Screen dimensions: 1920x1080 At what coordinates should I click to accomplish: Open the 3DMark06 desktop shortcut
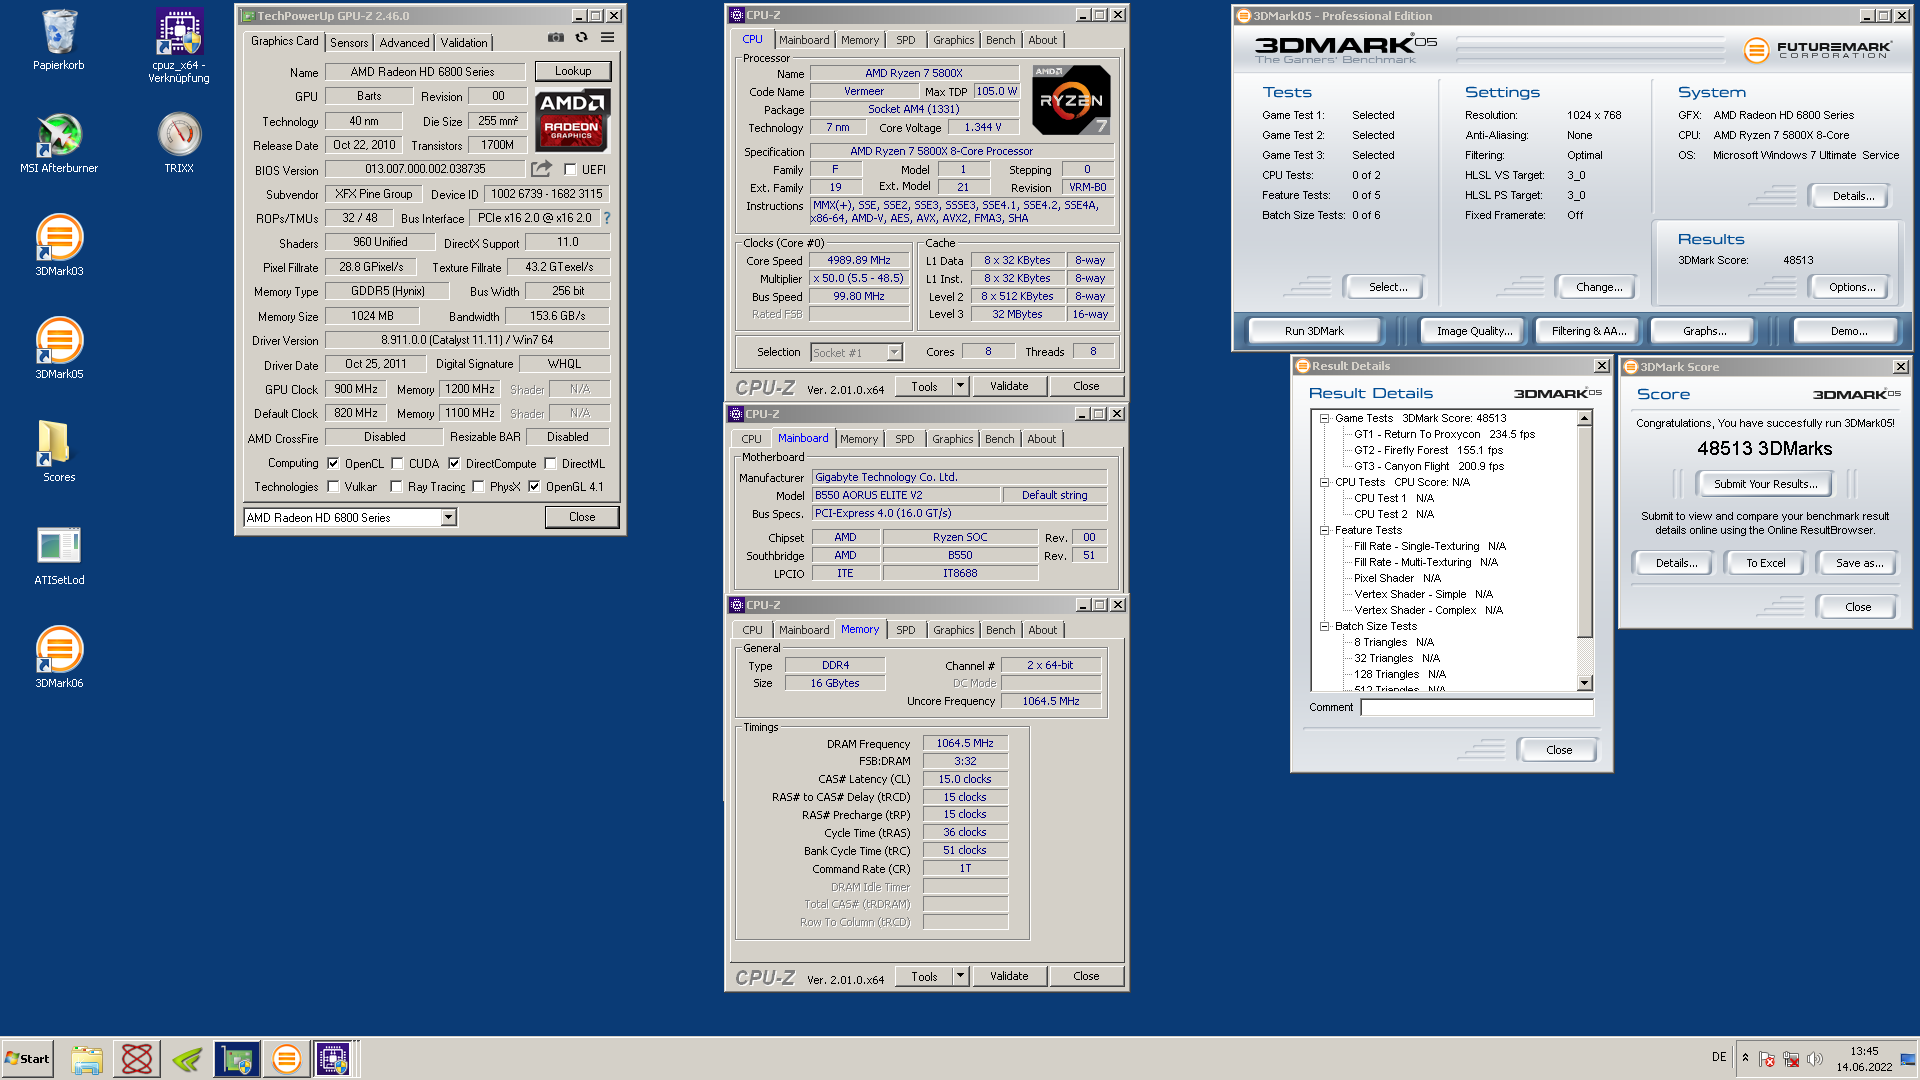(59, 658)
